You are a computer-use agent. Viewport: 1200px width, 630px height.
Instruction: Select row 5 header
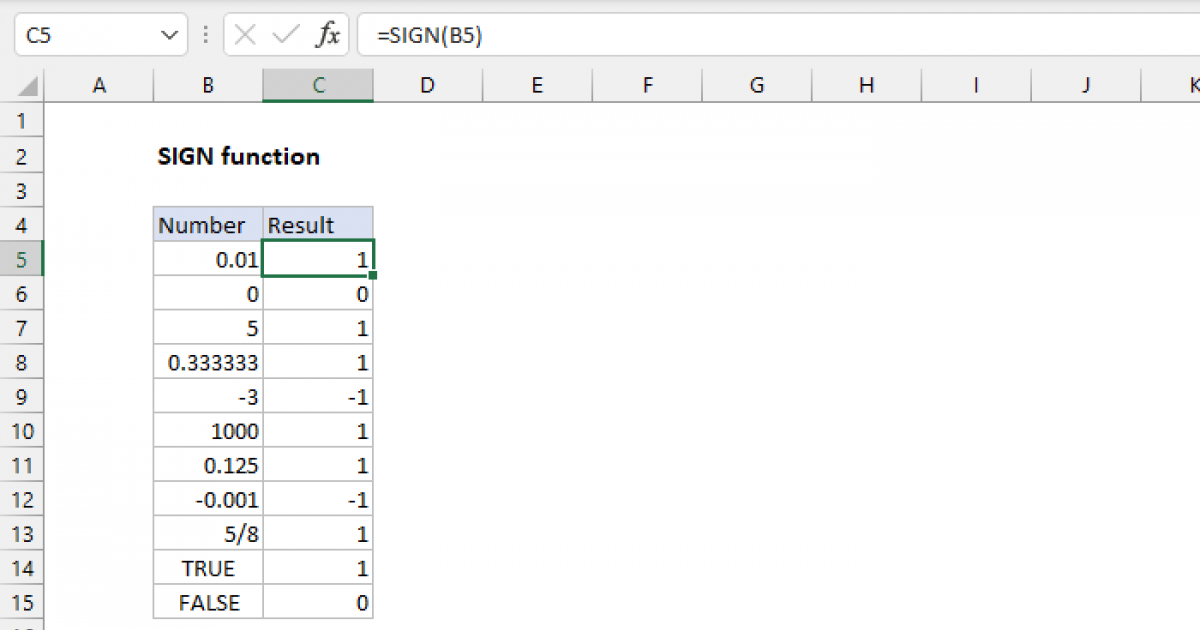(x=22, y=260)
